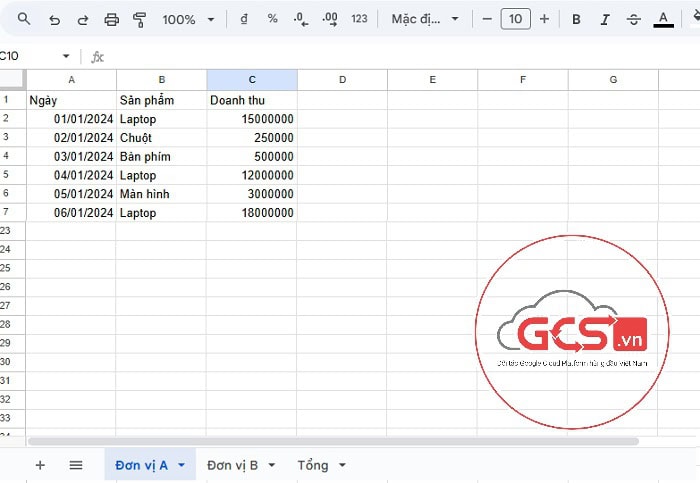Redo the last undone action
The image size is (700, 483).
[x=82, y=19]
